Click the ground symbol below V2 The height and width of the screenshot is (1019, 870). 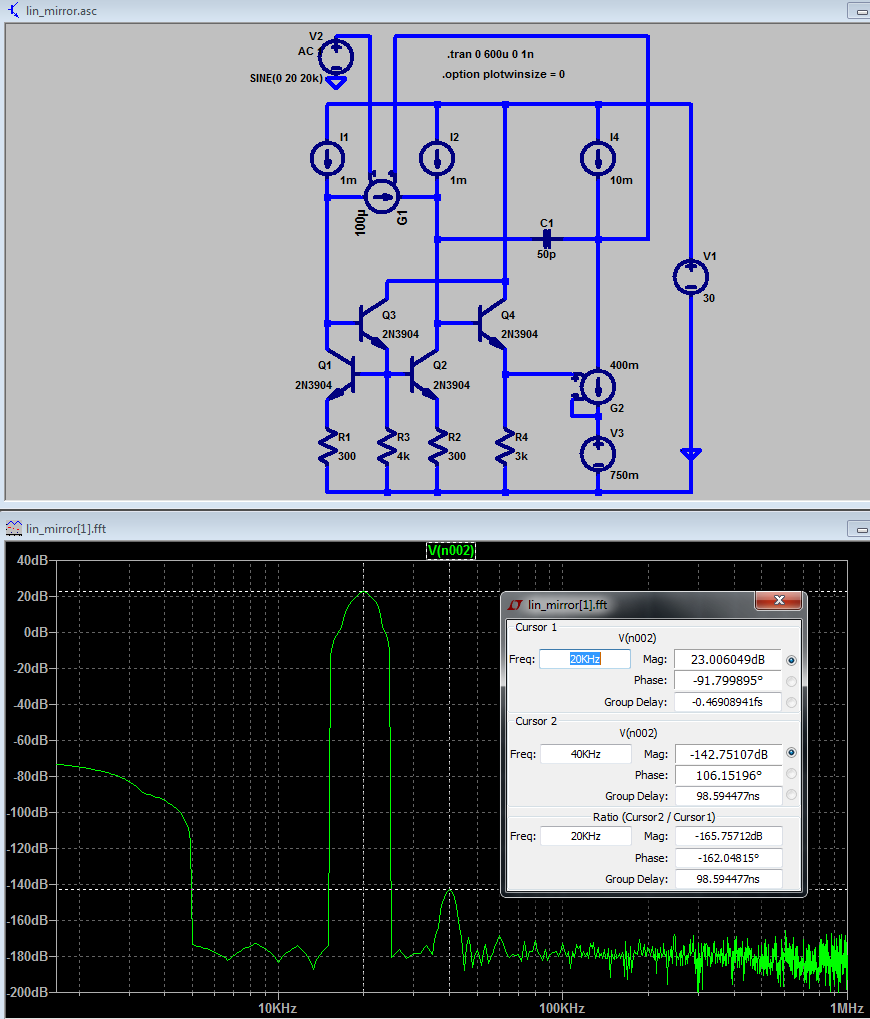coord(336,83)
